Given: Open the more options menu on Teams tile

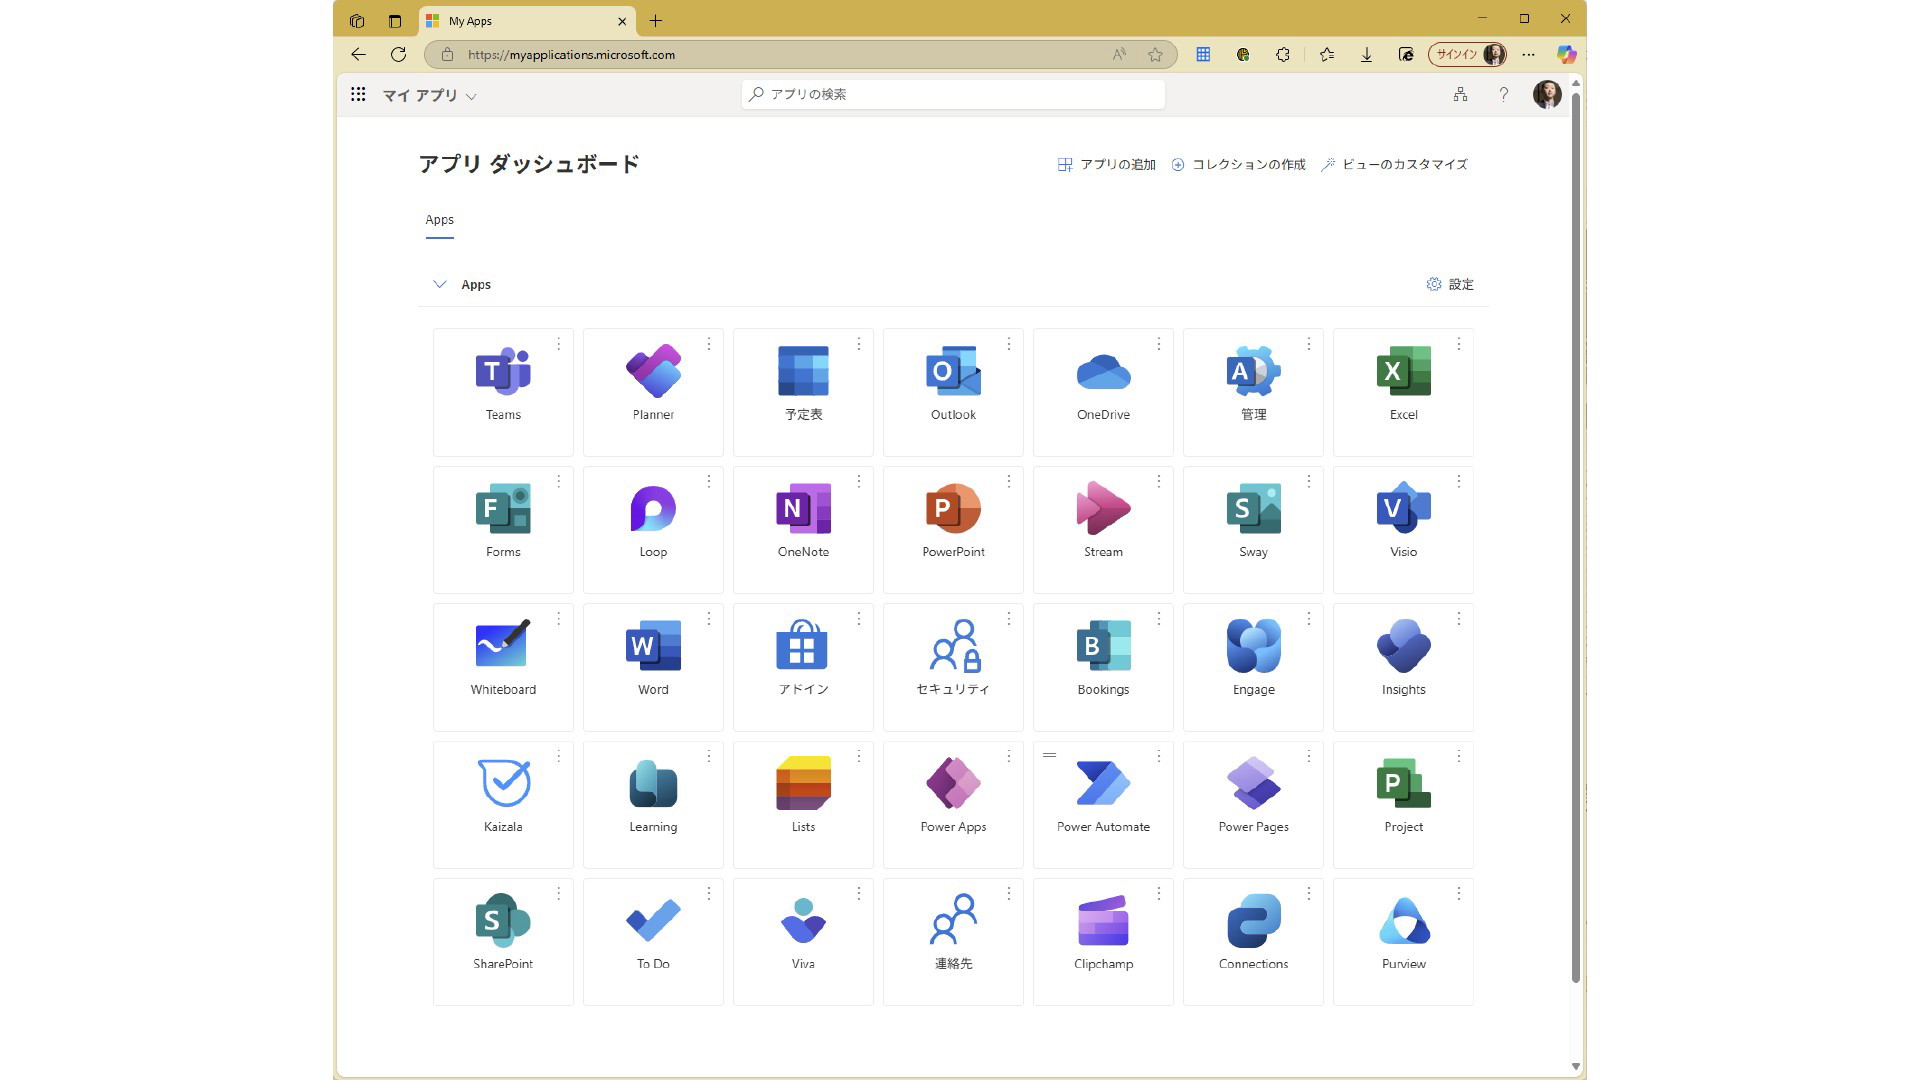Looking at the screenshot, I should (x=559, y=344).
